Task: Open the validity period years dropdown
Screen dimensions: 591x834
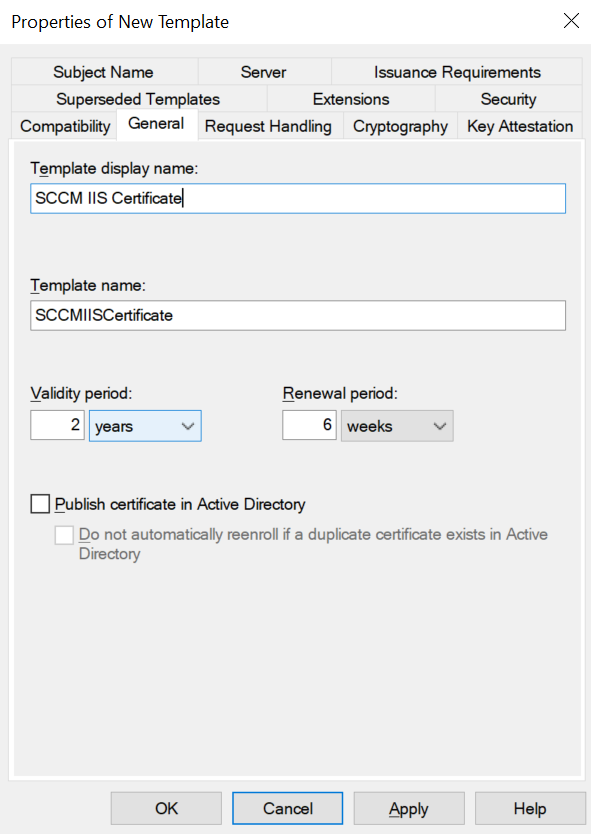Action: [x=145, y=426]
